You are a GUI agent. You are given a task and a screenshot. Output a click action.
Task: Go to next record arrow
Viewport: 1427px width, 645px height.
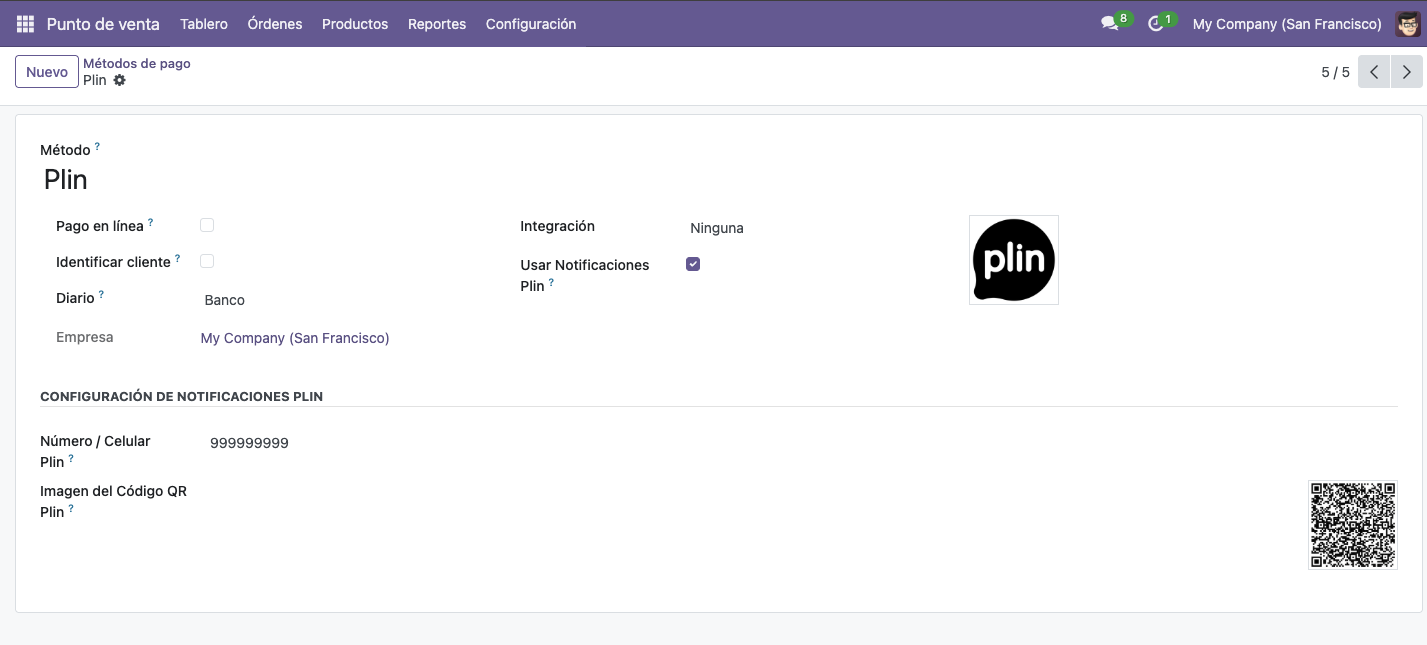pos(1407,72)
